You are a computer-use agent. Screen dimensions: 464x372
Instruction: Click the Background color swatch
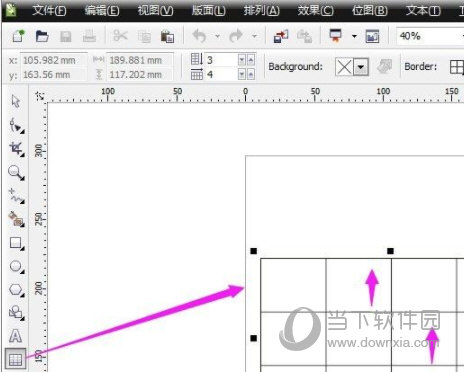(344, 67)
